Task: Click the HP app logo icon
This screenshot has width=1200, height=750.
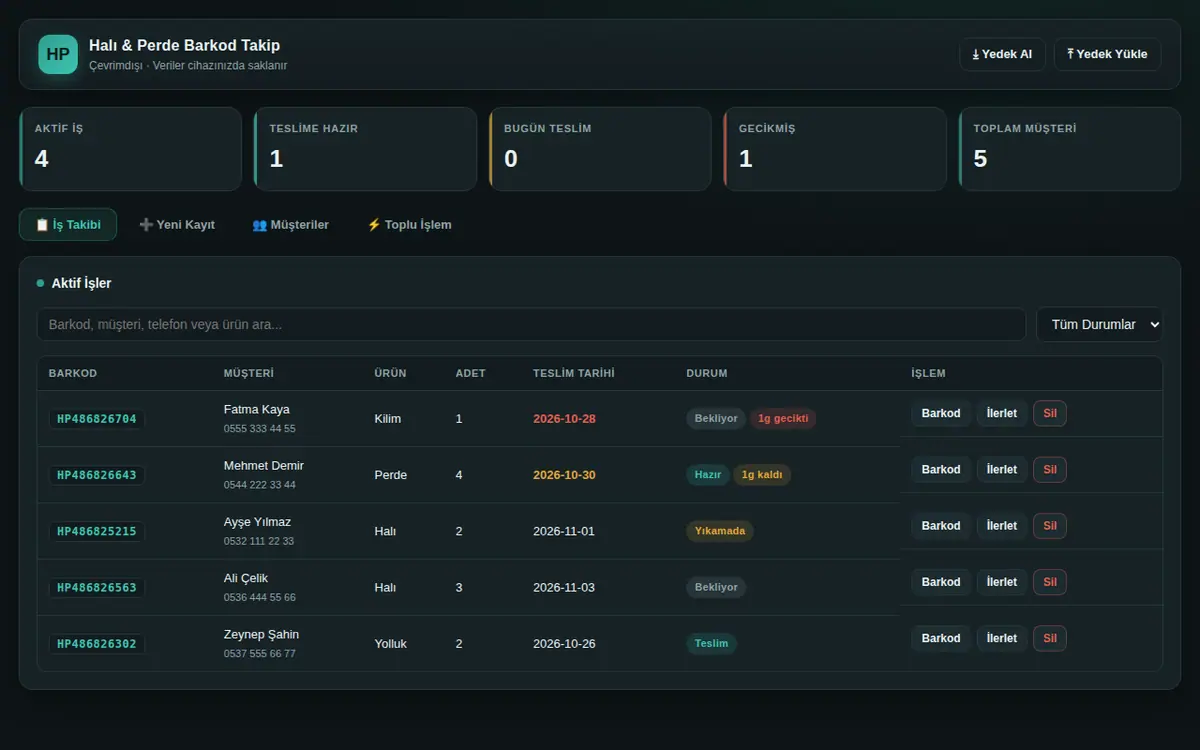Action: point(58,54)
